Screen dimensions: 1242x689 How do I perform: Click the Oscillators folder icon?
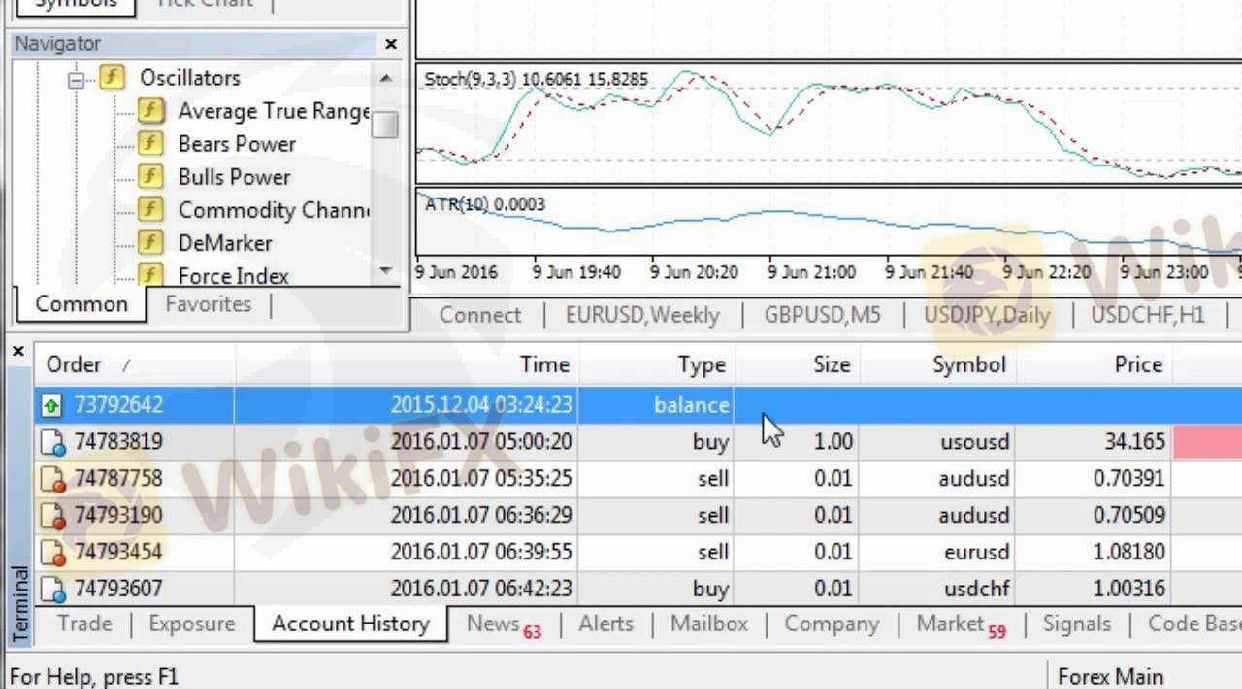pos(112,77)
